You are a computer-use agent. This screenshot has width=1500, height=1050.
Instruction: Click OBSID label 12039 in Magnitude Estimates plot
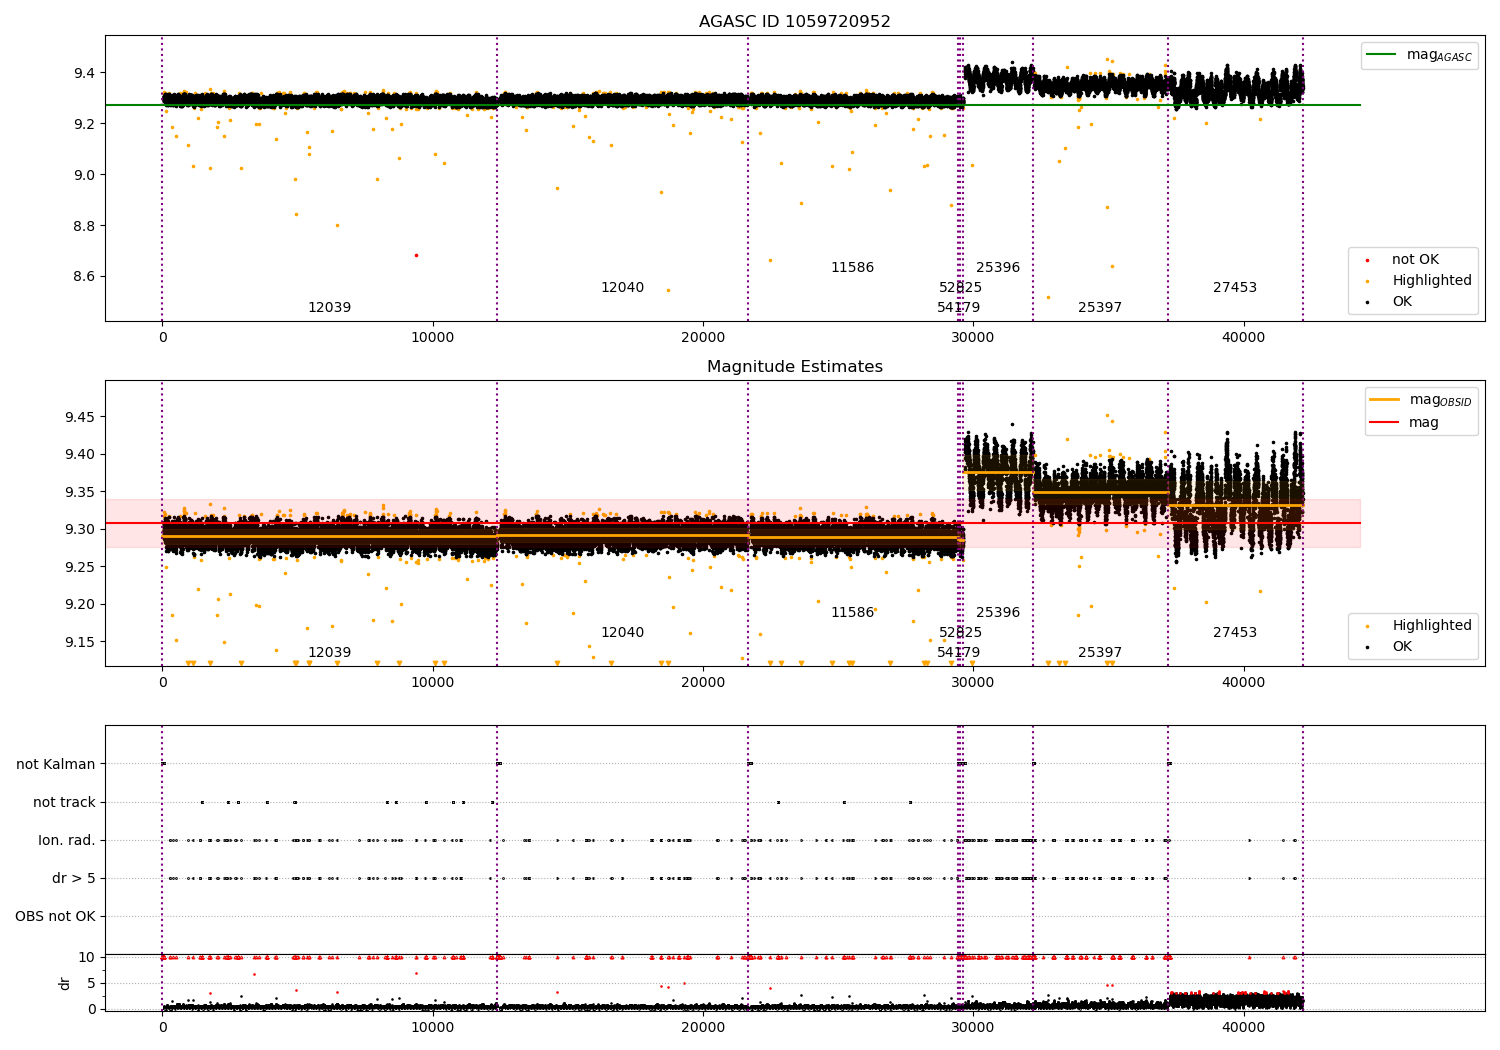329,653
